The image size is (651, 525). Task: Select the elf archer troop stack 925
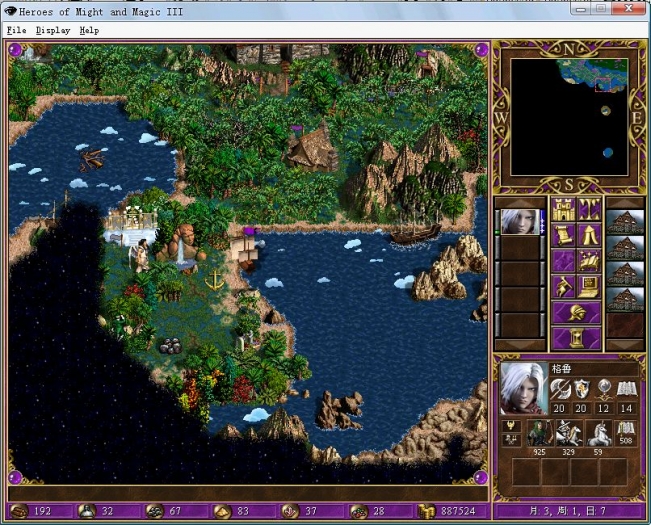click(x=540, y=433)
